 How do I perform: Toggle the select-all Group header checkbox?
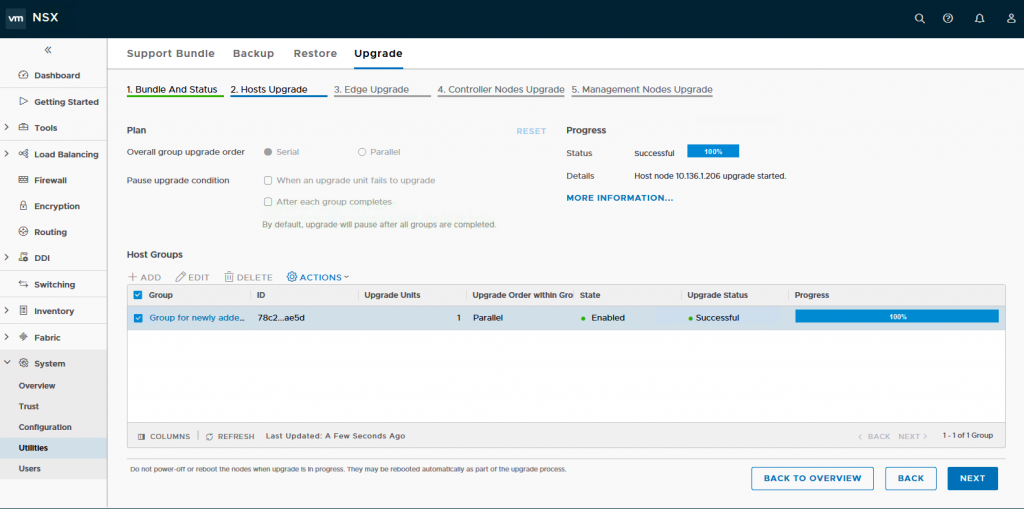pyautogui.click(x=138, y=295)
